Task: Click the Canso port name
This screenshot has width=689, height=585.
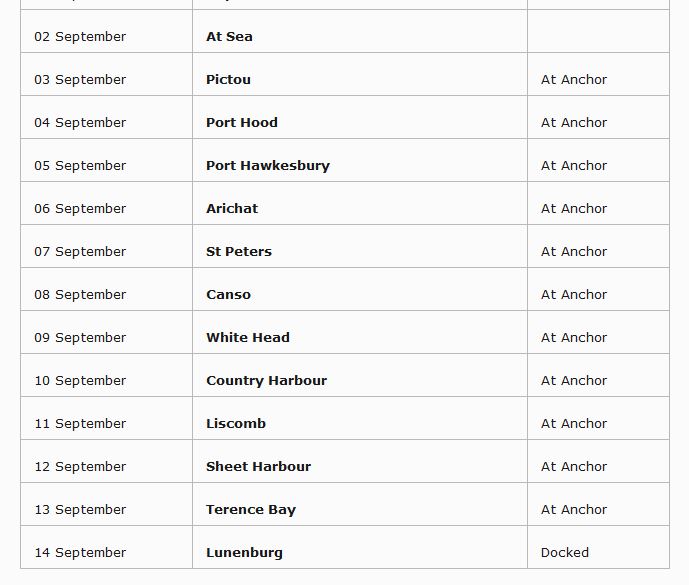Action: [x=228, y=295]
